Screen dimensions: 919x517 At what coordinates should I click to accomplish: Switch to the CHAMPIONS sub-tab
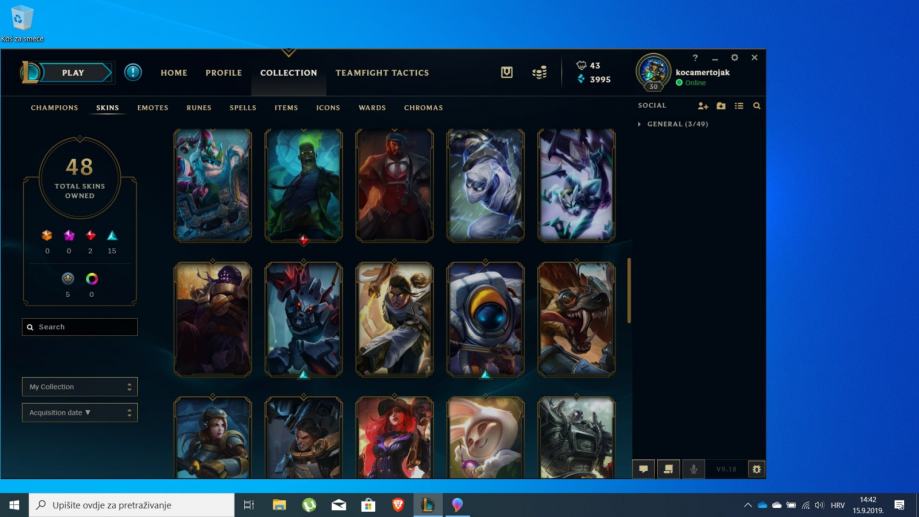coord(54,108)
